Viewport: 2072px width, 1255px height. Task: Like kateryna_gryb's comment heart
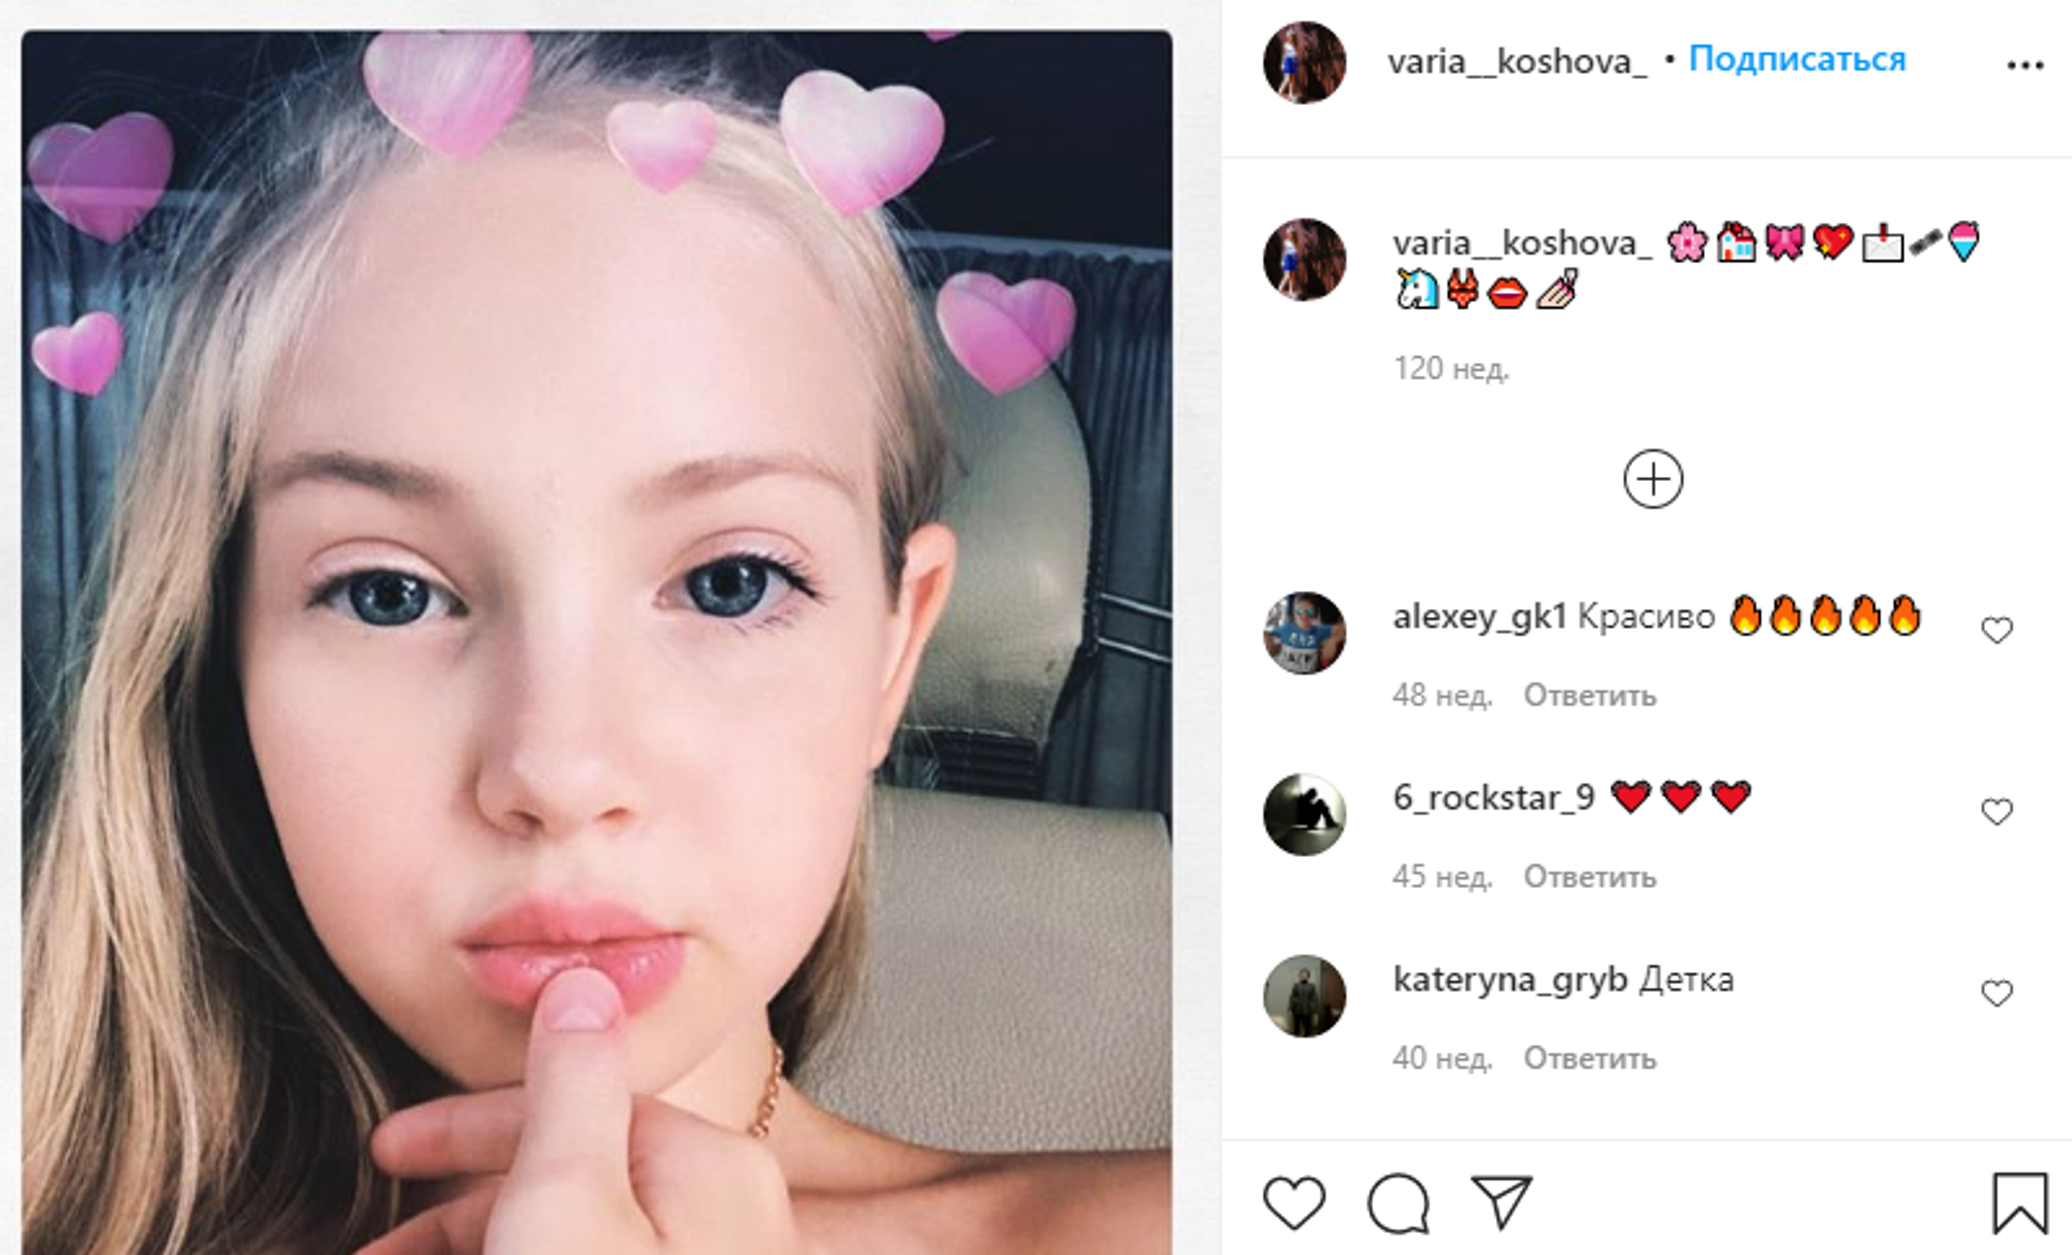pyautogui.click(x=1997, y=993)
